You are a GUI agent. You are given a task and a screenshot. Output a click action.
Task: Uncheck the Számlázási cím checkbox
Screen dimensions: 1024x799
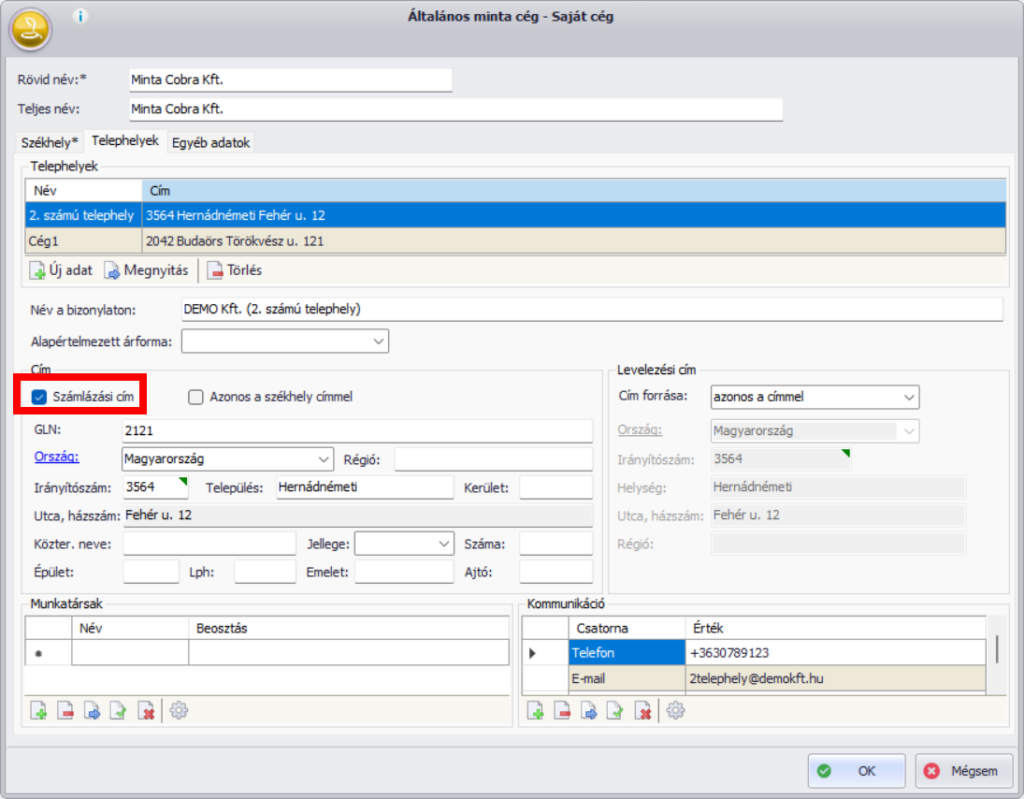pos(40,397)
